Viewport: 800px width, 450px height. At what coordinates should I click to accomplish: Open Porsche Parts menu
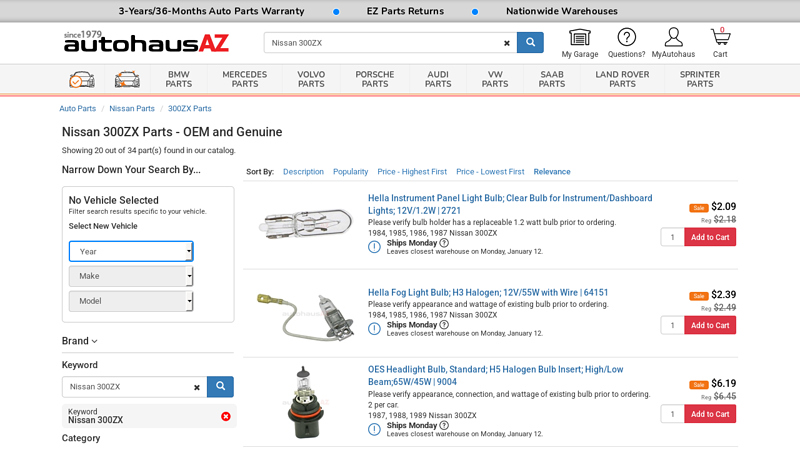[375, 79]
